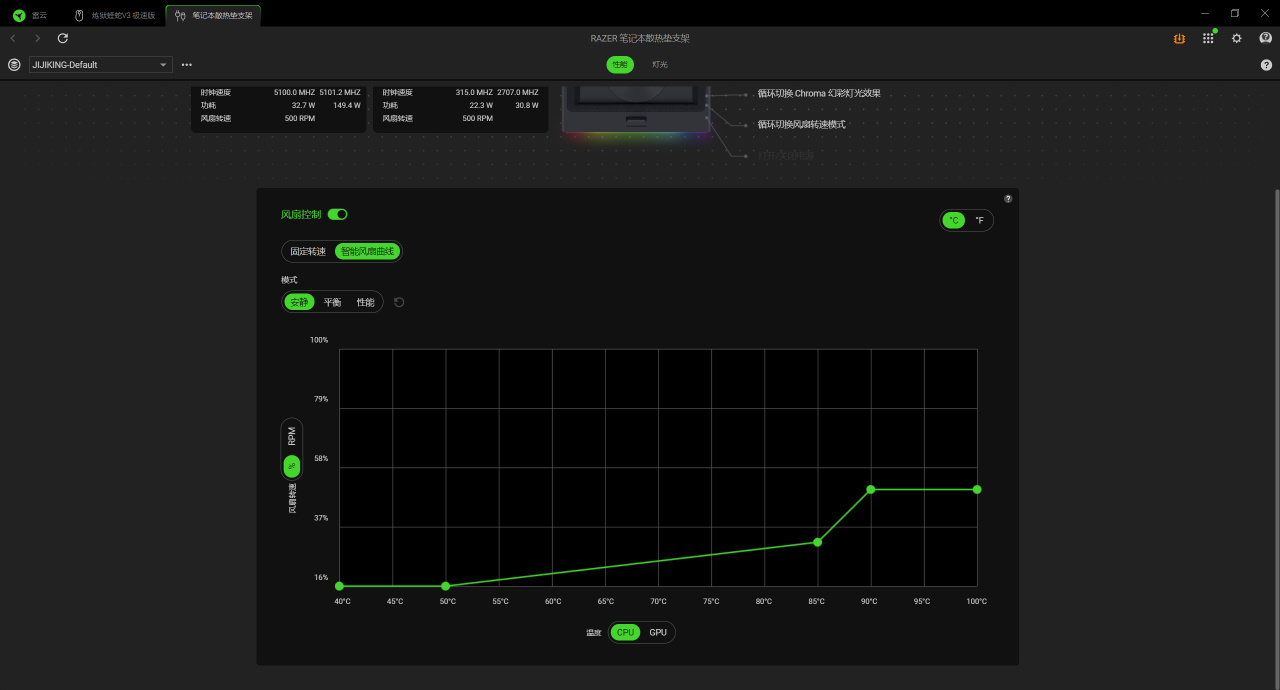Click the 2707.0 MHZ clock value

[518, 92]
